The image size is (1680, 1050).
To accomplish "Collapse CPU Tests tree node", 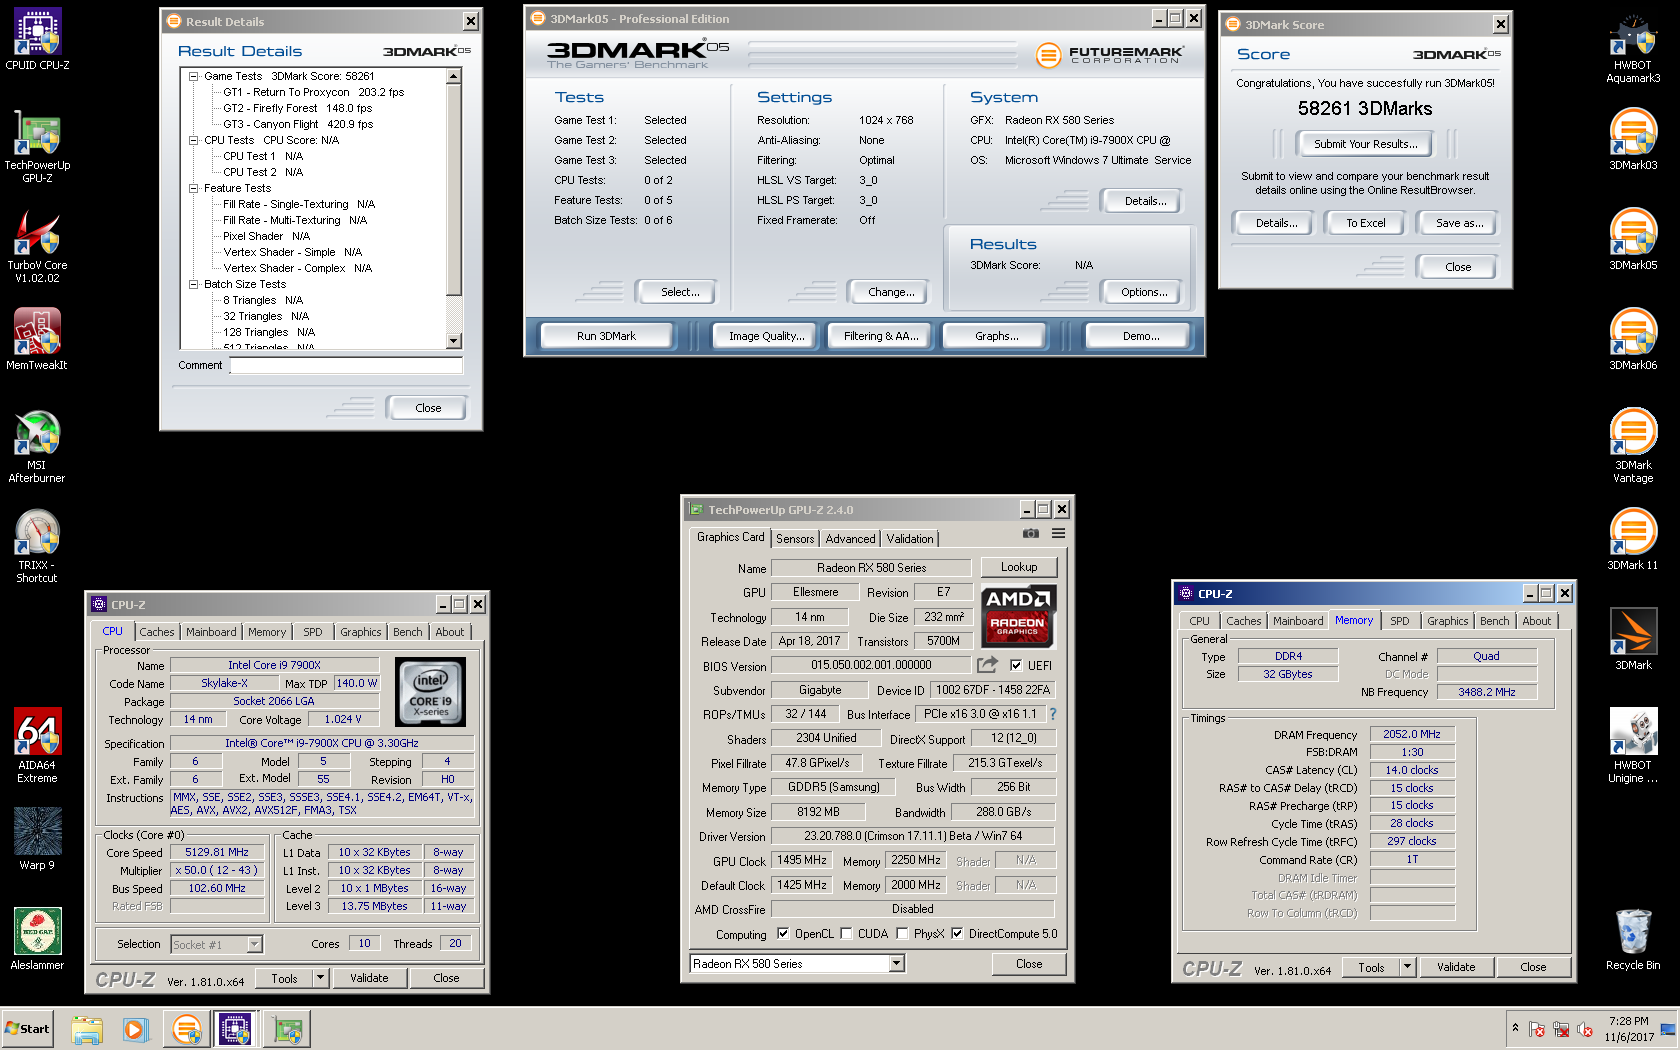I will (x=193, y=140).
